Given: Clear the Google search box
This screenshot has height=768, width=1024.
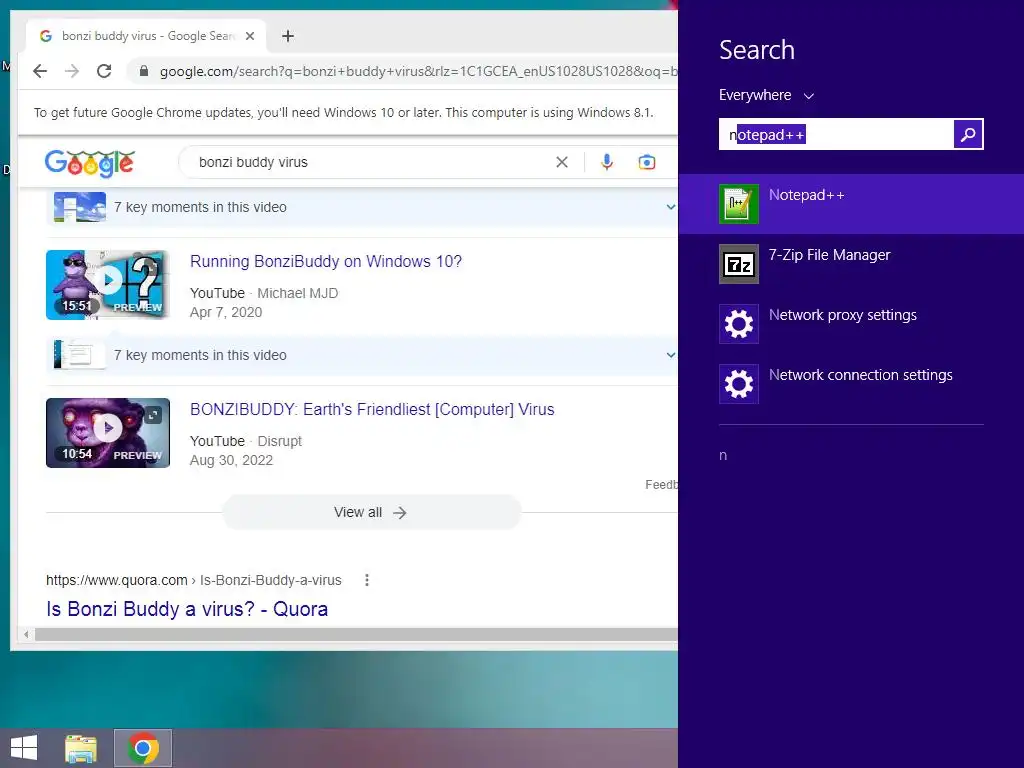Looking at the screenshot, I should tap(562, 162).
